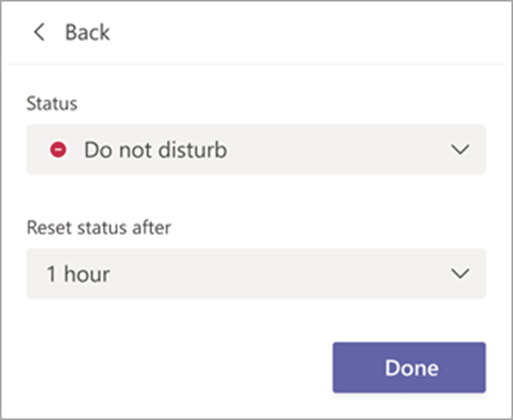Click the down arrow in the Status box

pos(460,150)
